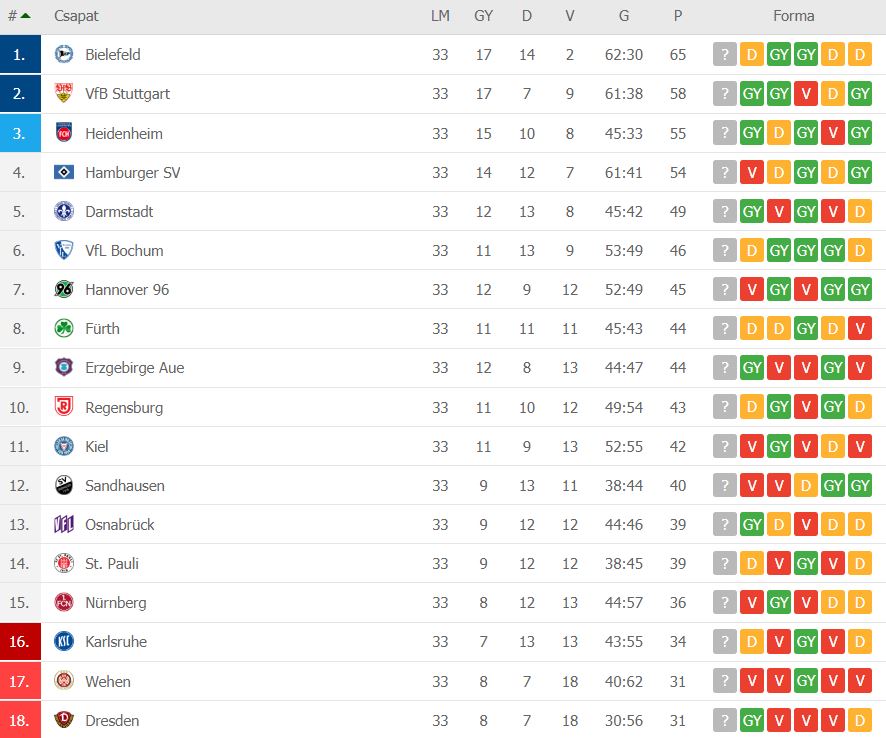Viewport: 886px width, 738px height.
Task: Open the Heidenheim team link
Action: click(x=124, y=133)
